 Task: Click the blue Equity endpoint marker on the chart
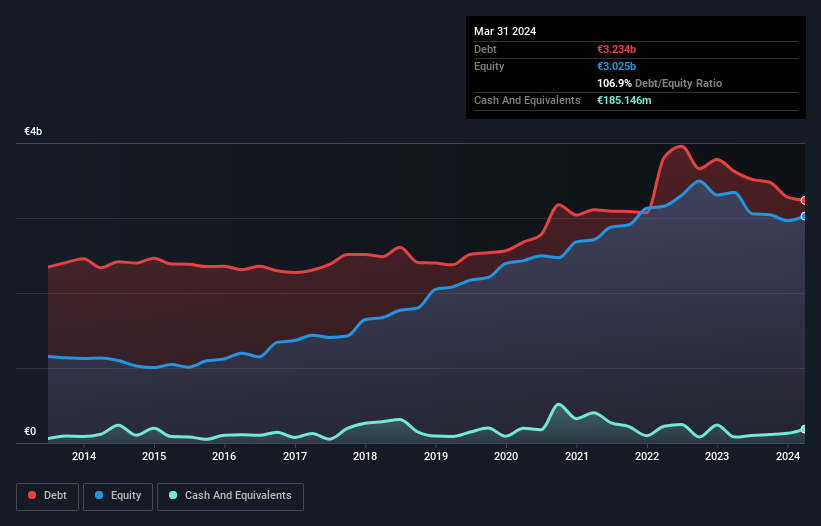804,216
